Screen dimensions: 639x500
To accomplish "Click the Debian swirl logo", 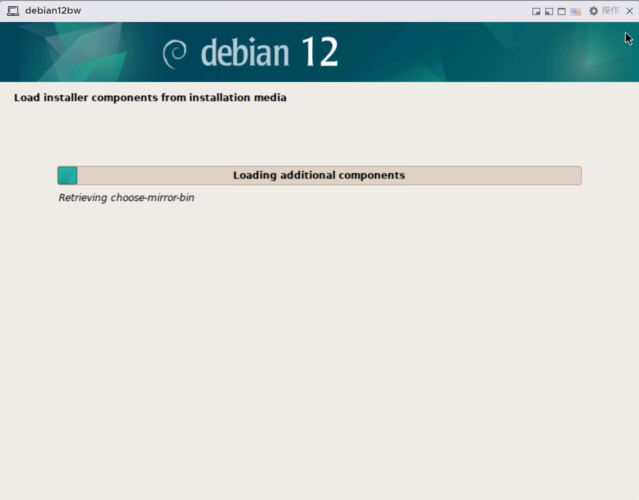I will tap(177, 53).
